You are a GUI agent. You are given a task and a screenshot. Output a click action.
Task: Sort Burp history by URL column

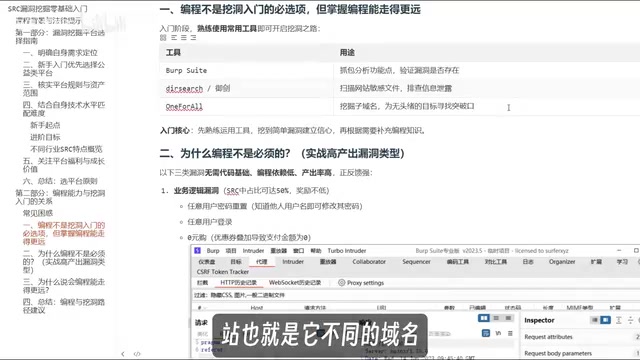pos(381,308)
